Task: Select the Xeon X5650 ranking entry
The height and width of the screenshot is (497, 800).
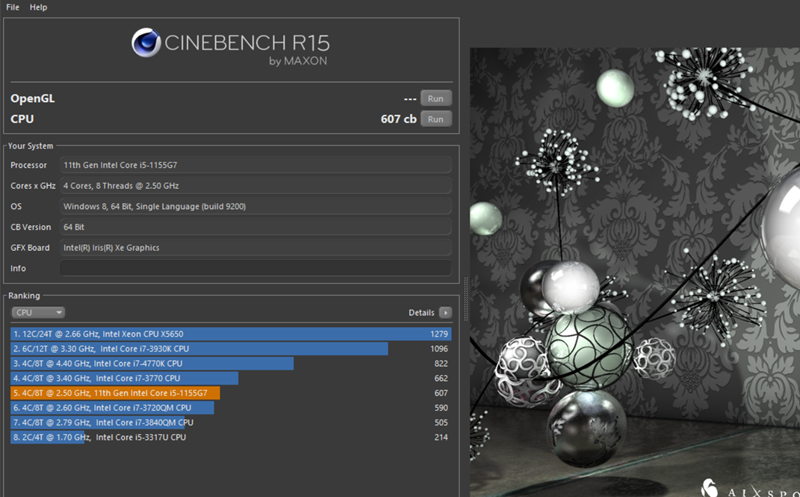Action: coord(230,334)
